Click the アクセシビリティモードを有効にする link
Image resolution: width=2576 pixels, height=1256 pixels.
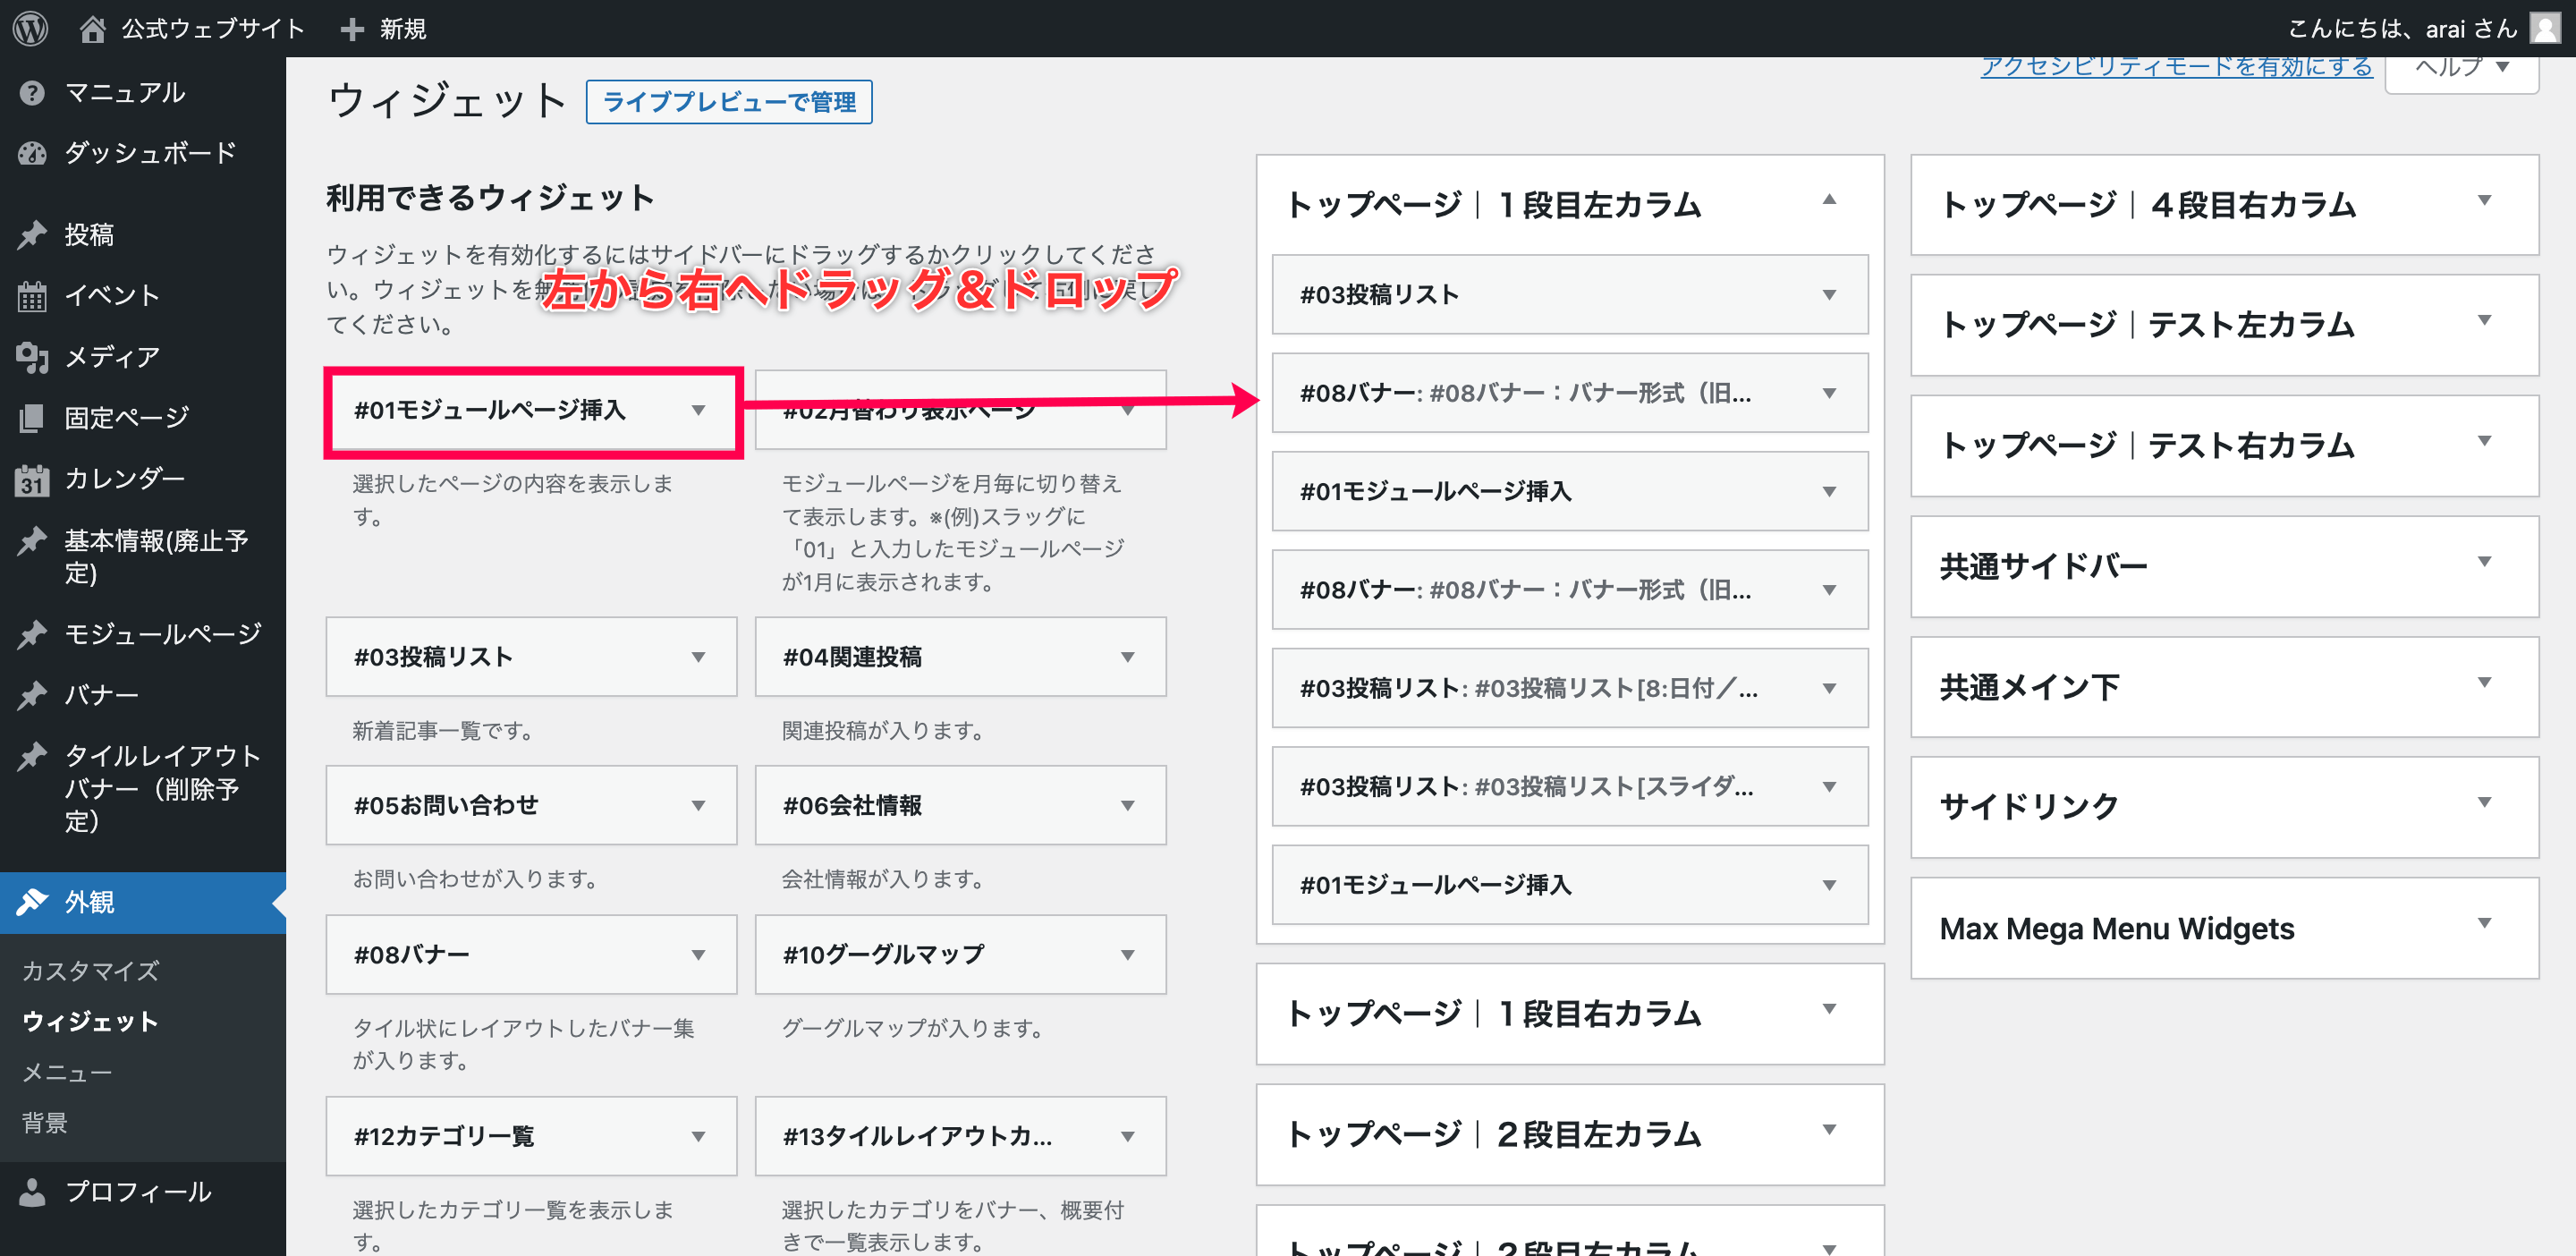2176,67
